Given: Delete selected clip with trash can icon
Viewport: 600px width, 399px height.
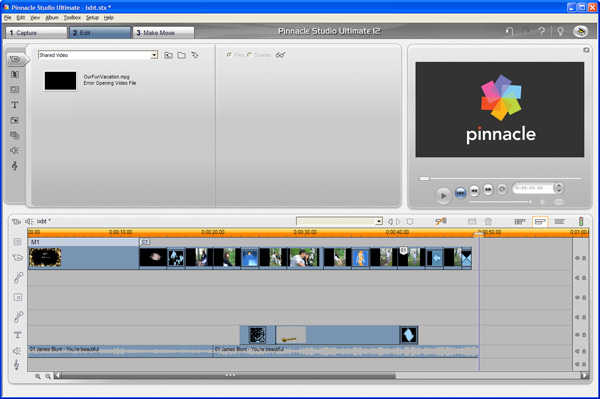Looking at the screenshot, I should 488,221.
